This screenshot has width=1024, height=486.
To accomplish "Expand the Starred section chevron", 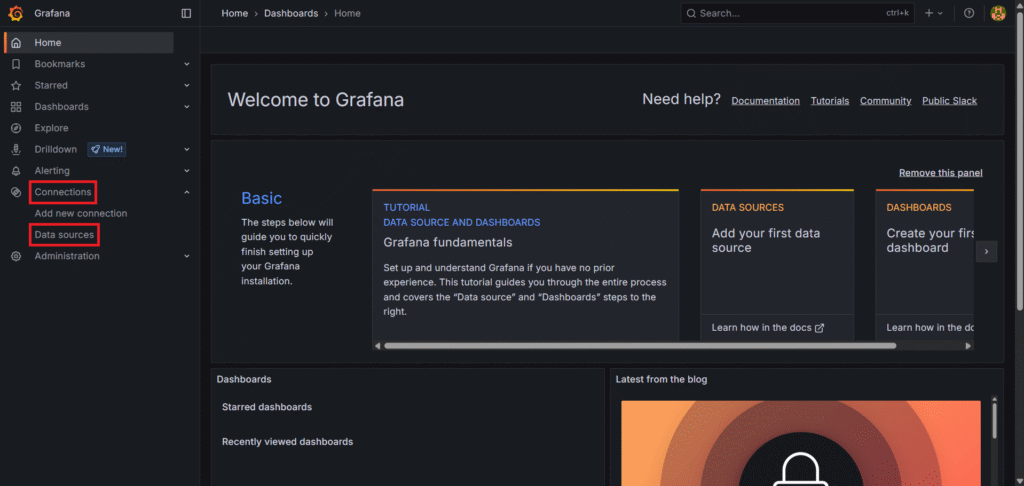I will coord(187,86).
